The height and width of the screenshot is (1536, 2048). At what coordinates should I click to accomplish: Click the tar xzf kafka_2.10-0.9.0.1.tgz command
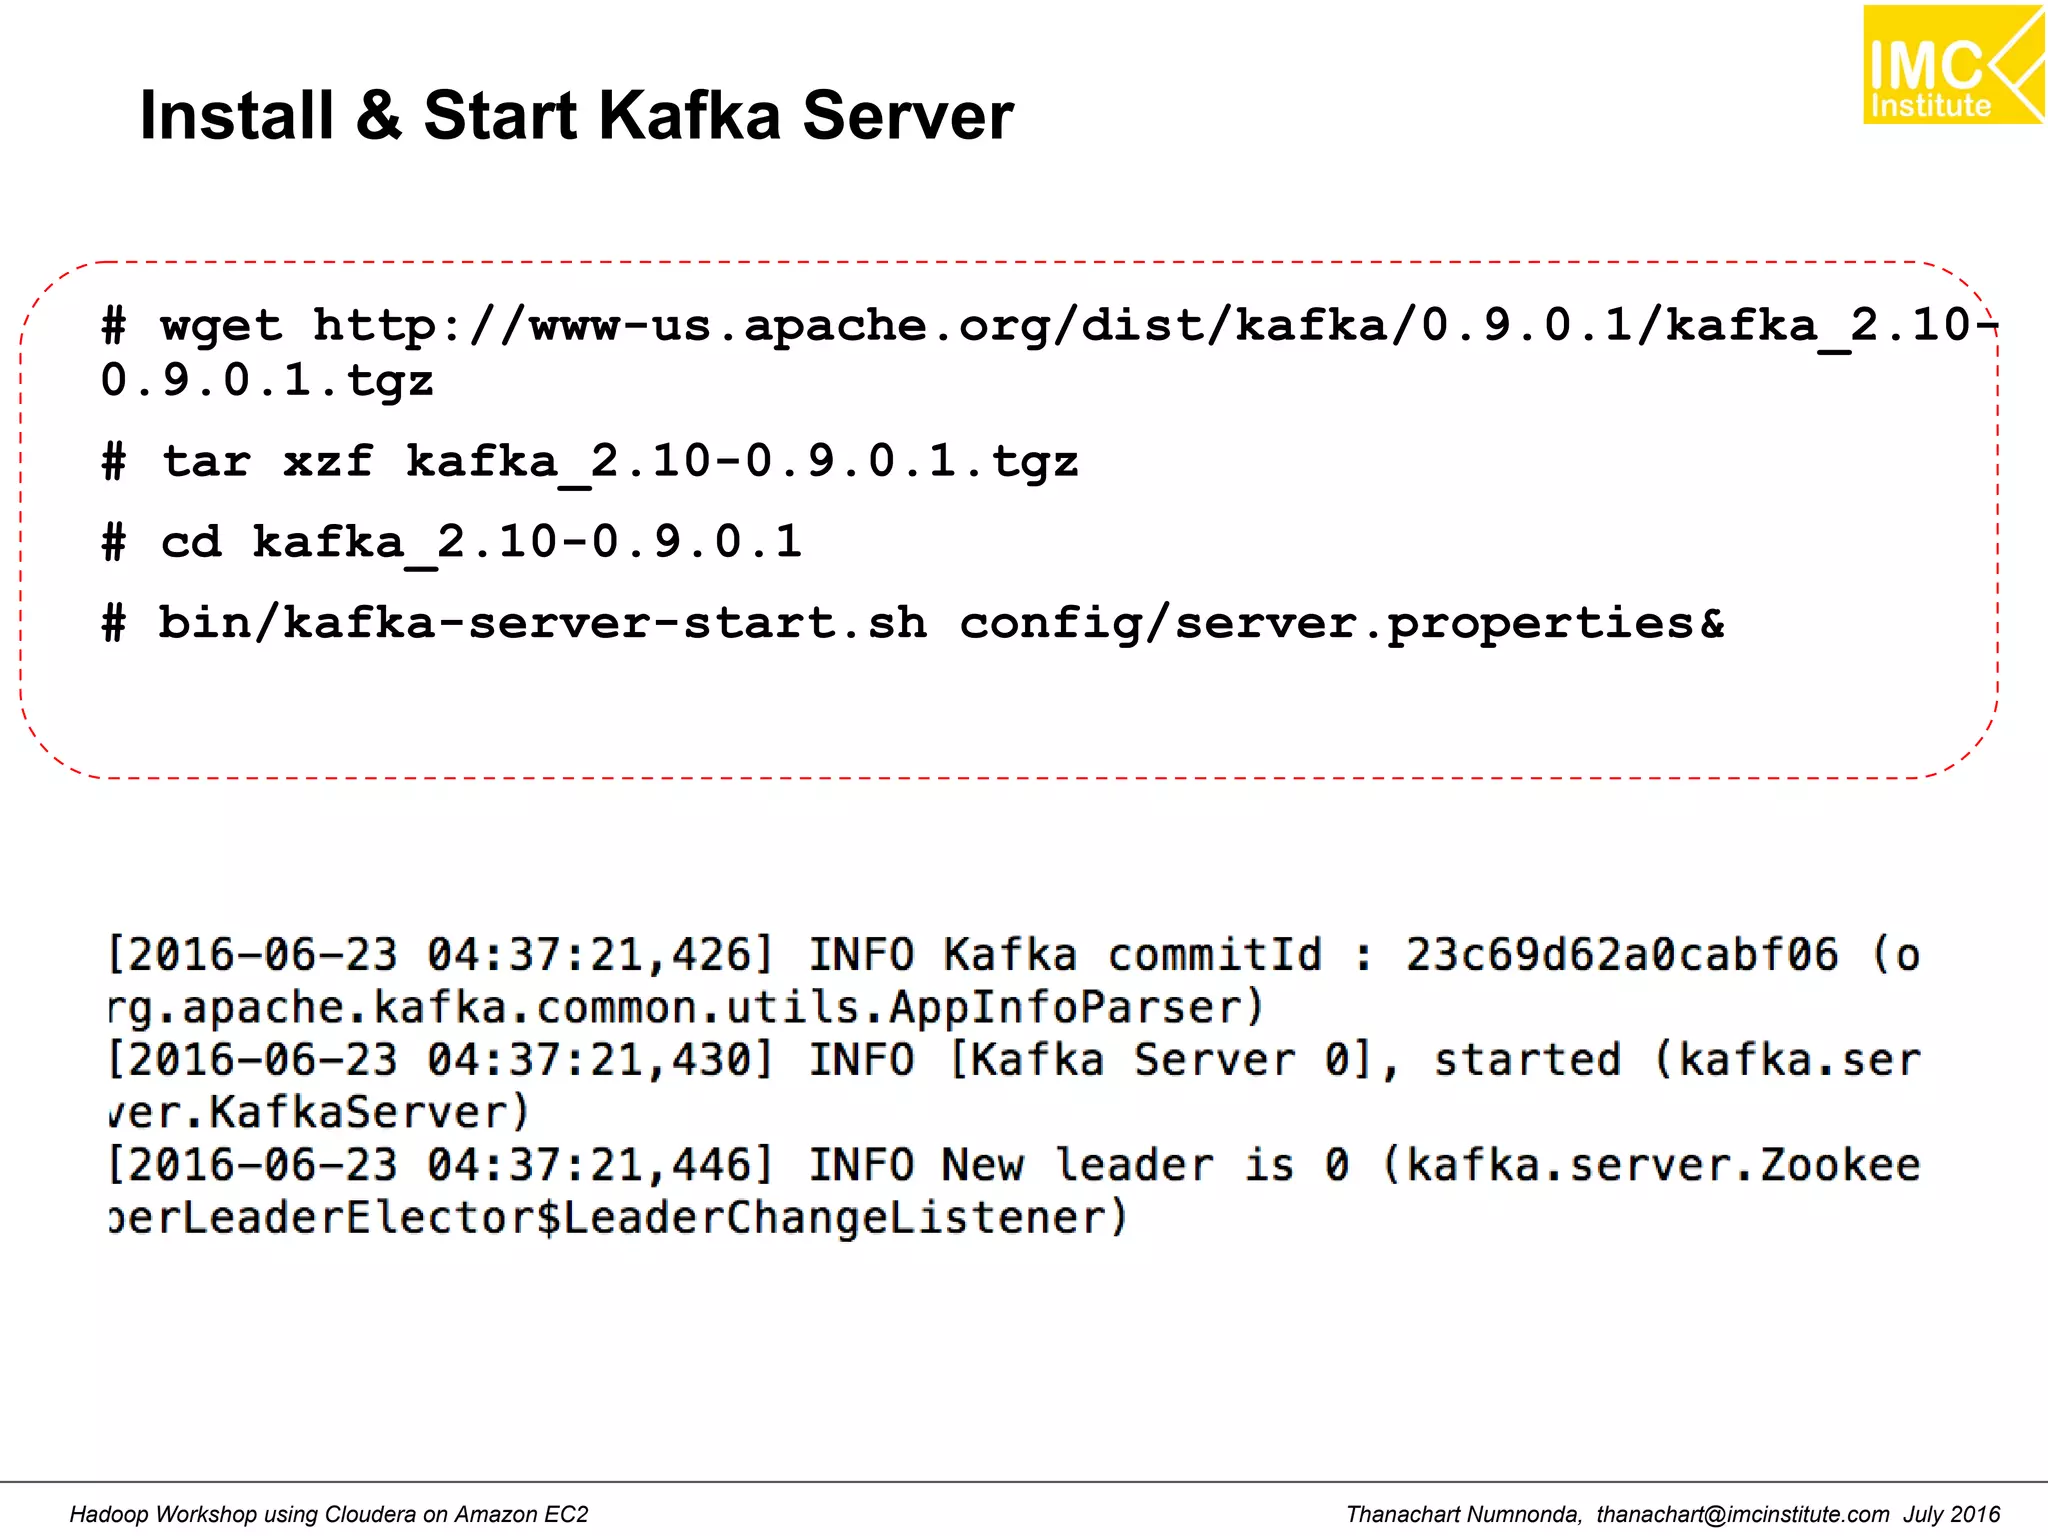click(x=590, y=463)
